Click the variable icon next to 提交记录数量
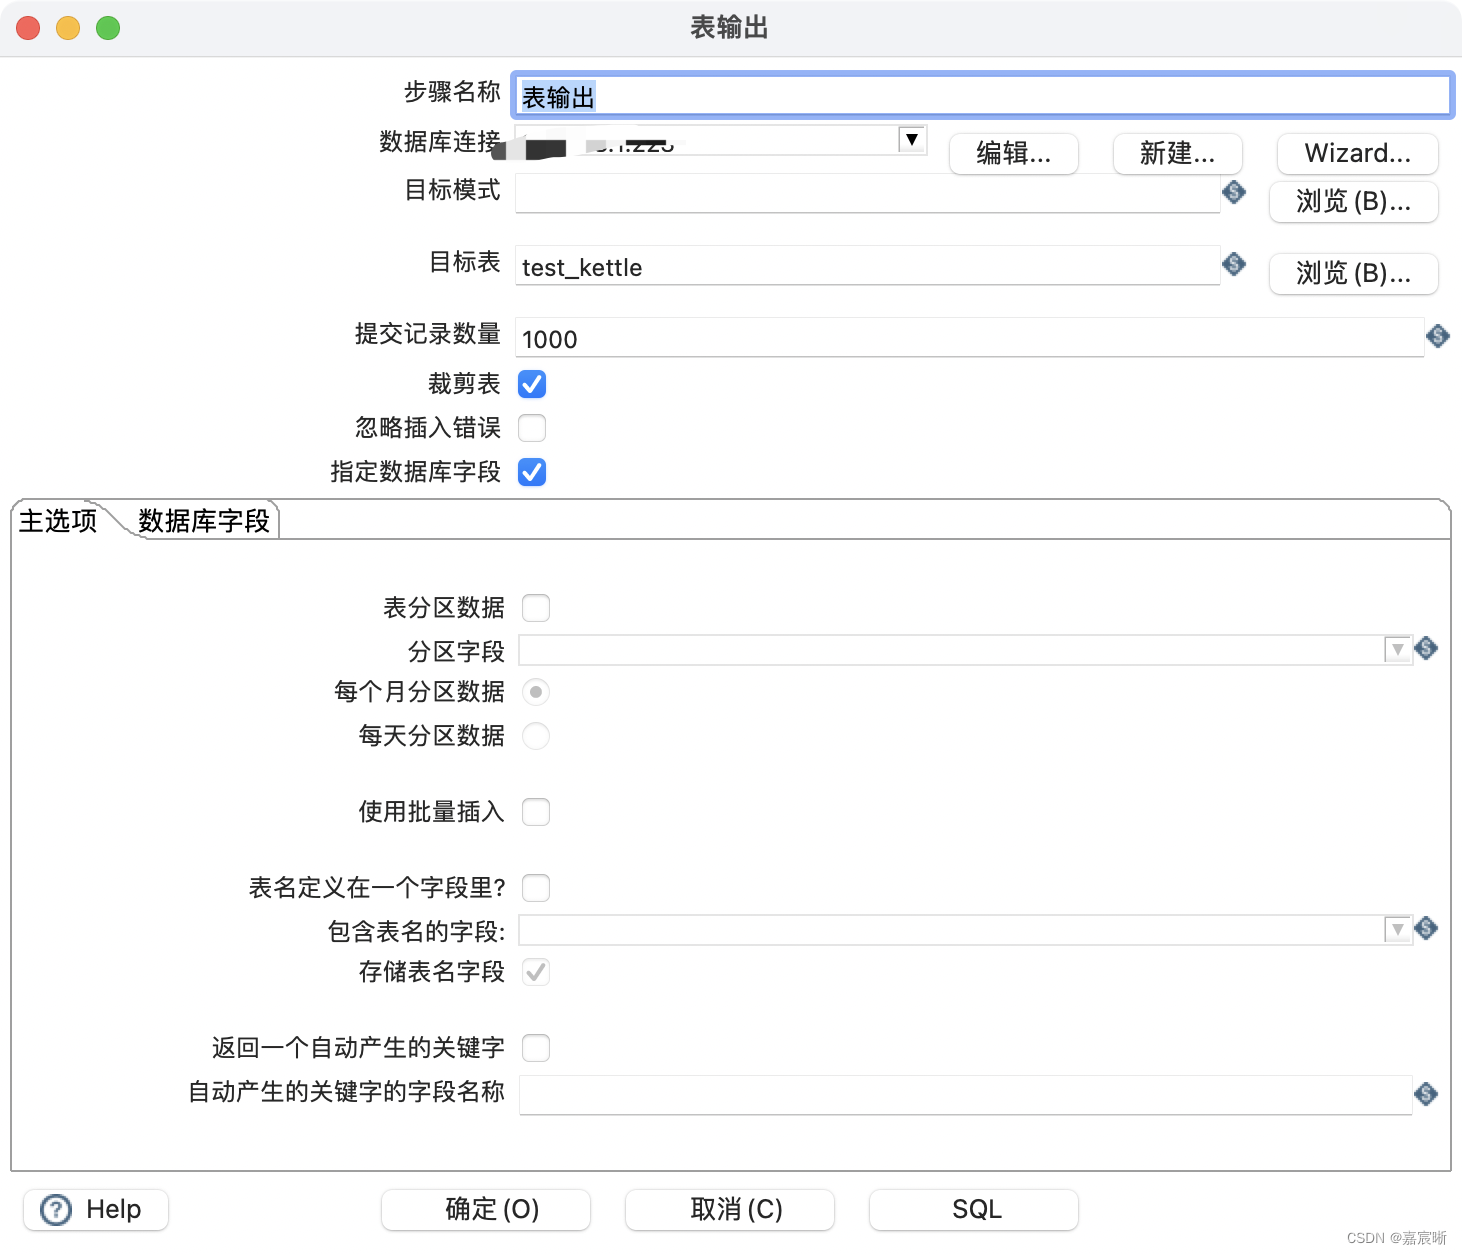 point(1438,337)
